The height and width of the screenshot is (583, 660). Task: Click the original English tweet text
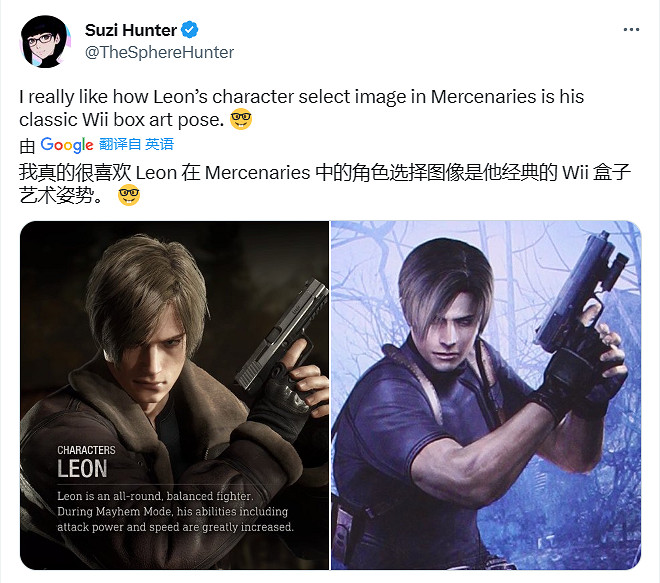301,108
